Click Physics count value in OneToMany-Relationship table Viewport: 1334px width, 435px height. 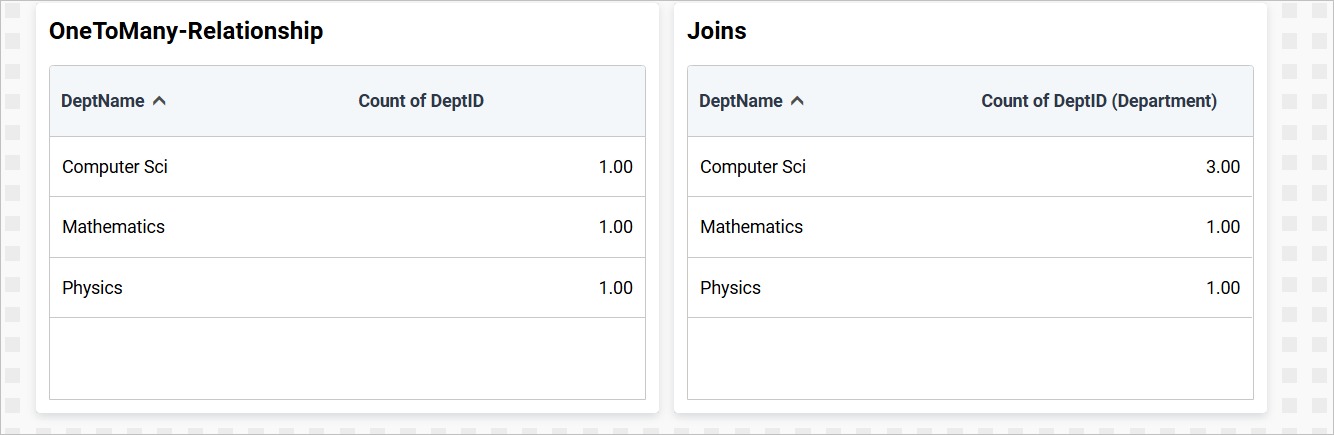click(616, 288)
